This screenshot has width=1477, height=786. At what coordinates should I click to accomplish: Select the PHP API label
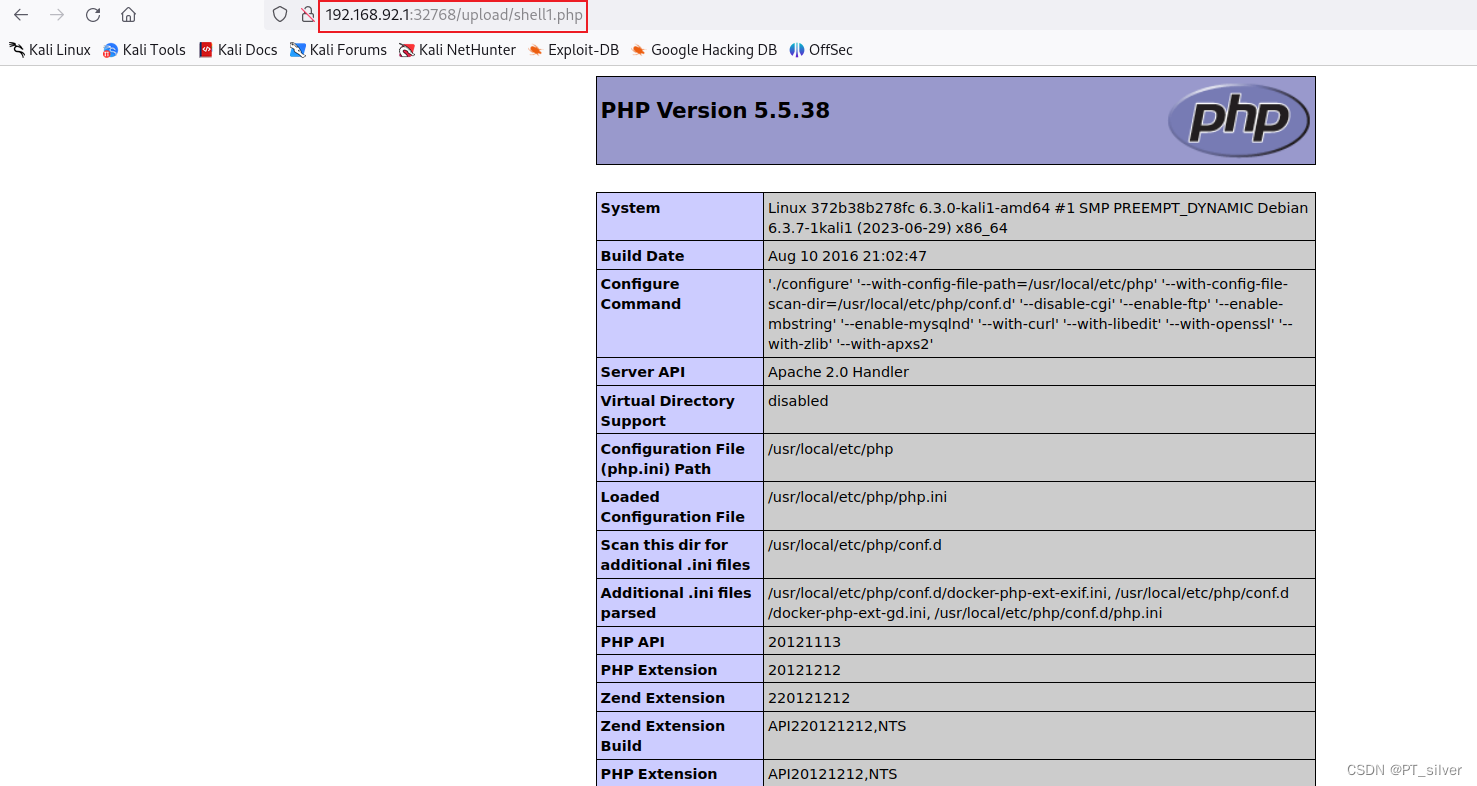(x=632, y=642)
